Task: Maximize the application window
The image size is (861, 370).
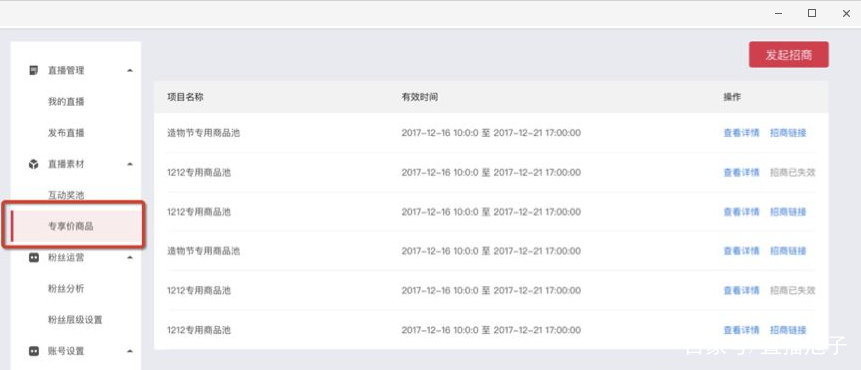Action: [x=812, y=14]
